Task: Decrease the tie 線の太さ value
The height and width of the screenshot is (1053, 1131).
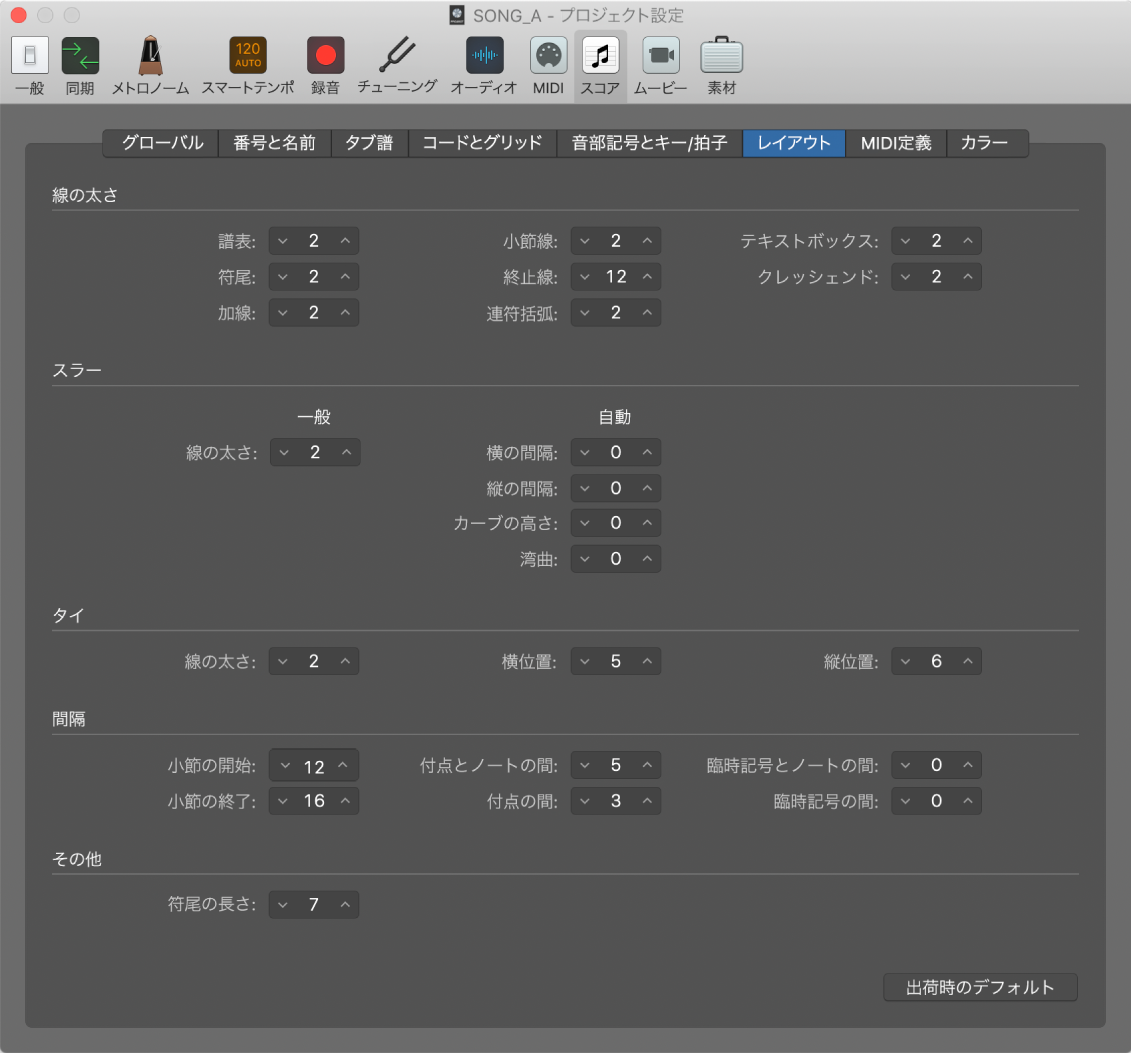Action: tap(283, 661)
